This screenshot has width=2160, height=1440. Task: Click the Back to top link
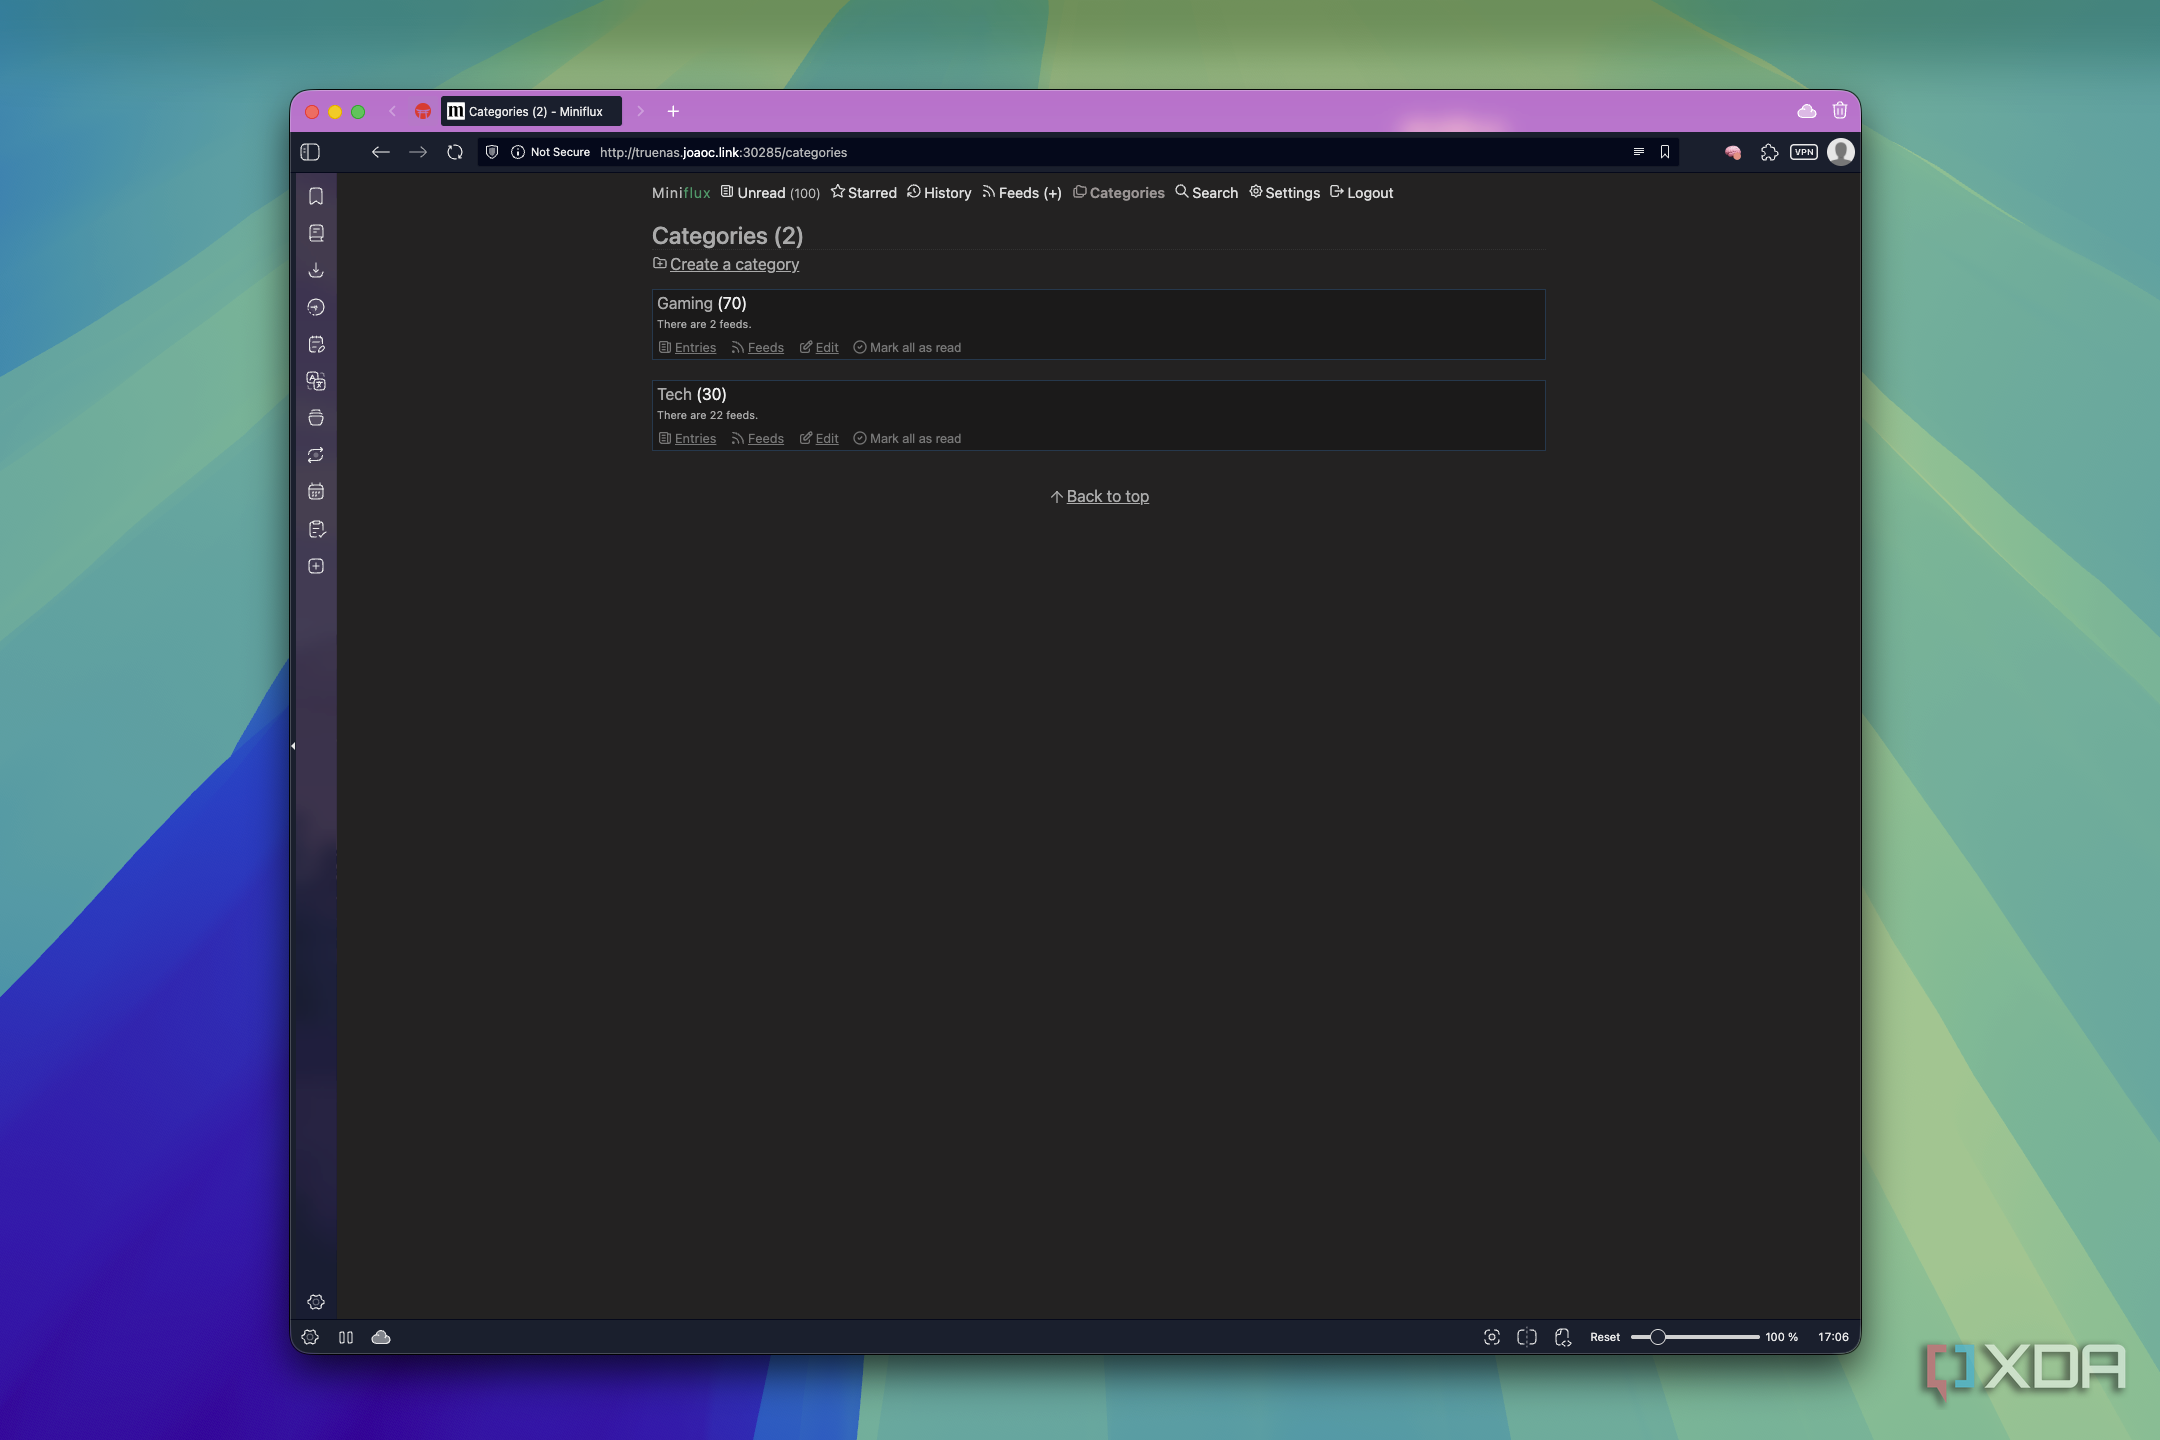[x=1107, y=496]
